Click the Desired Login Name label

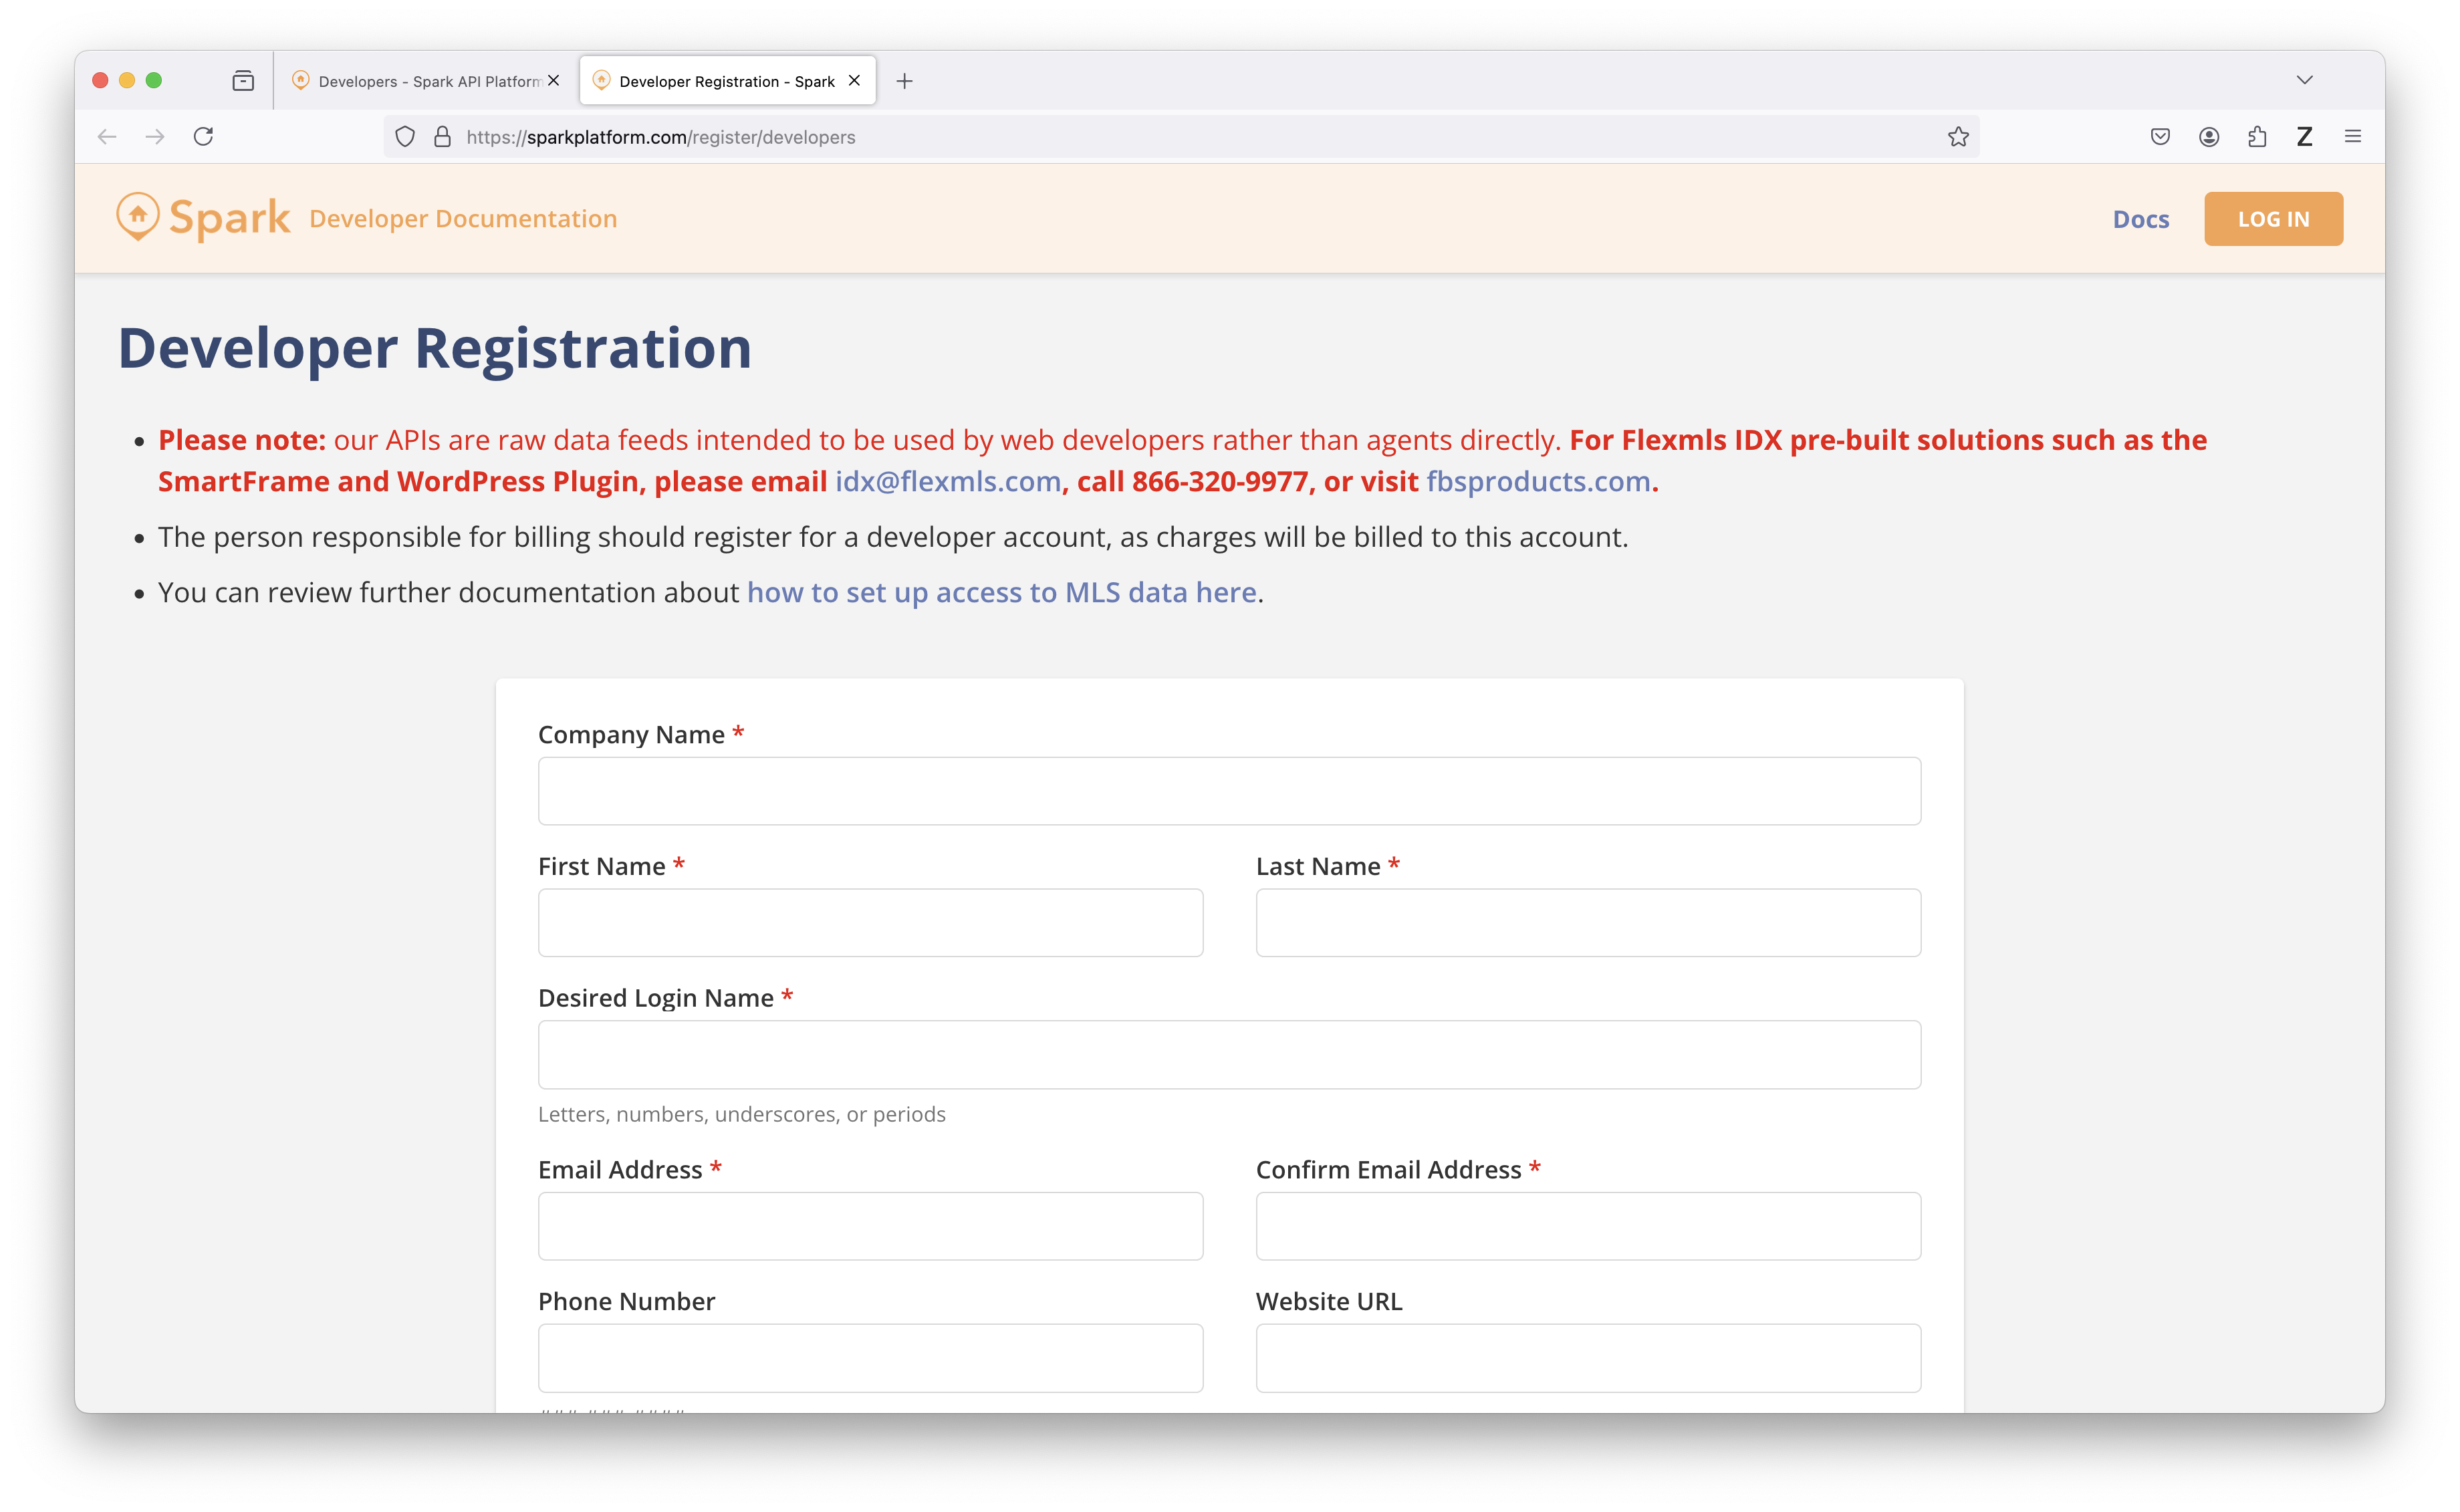656,998
